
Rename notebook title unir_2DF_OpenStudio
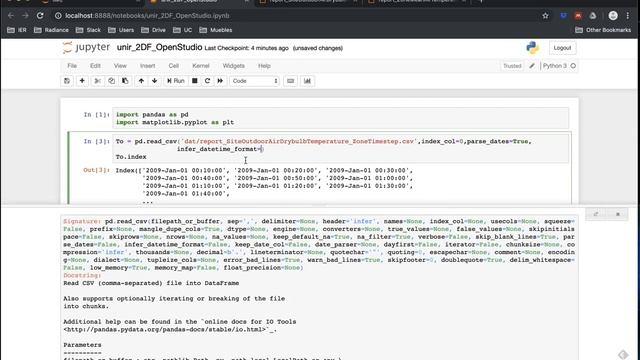[159, 47]
